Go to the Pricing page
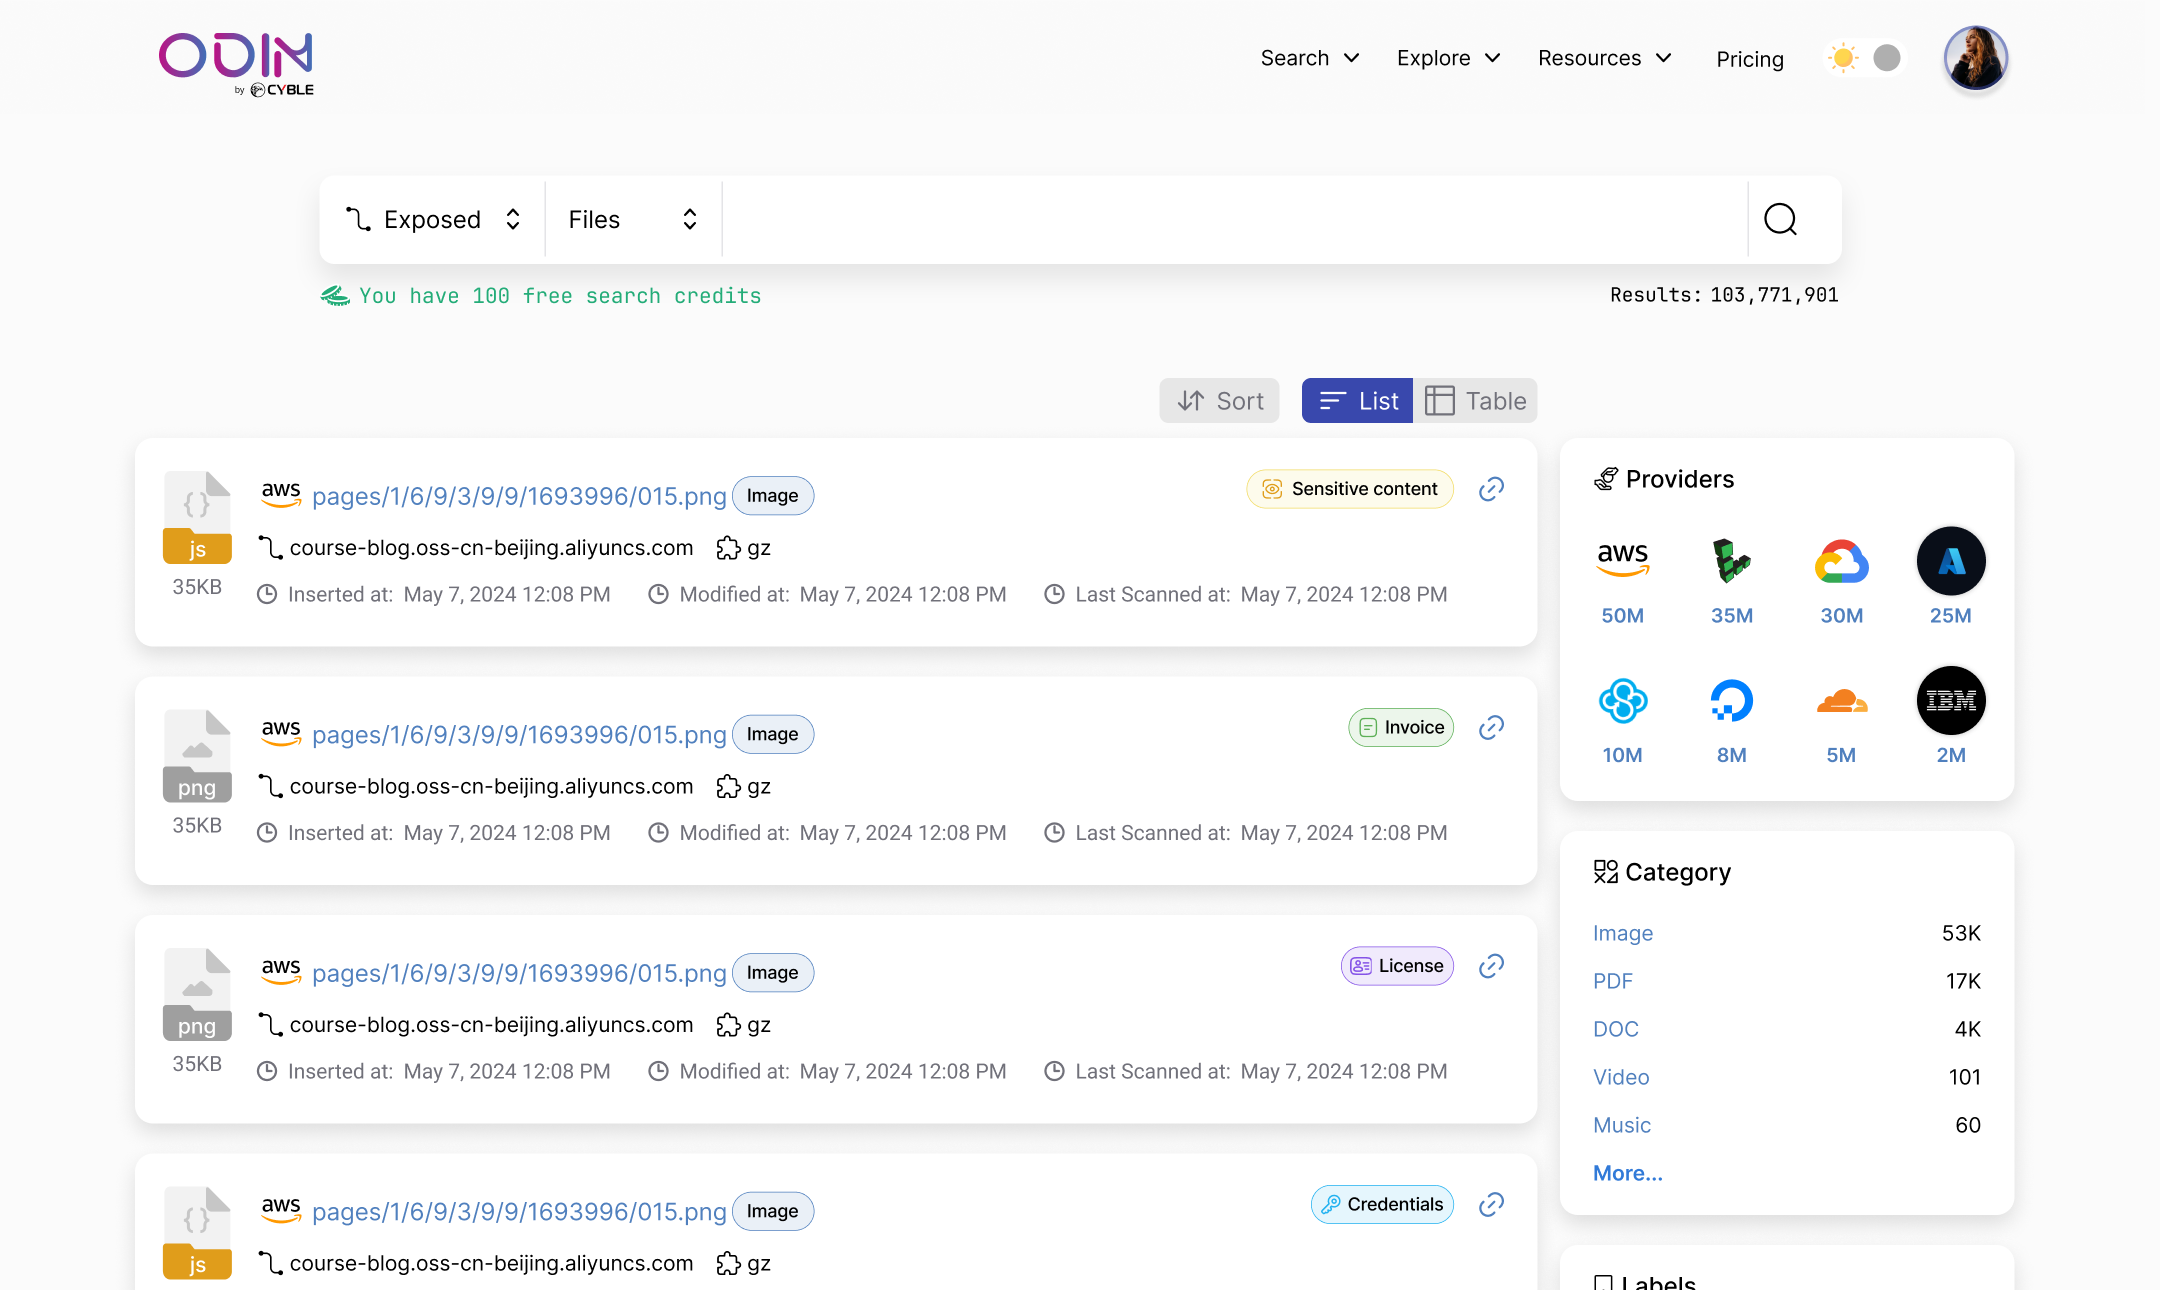Image resolution: width=2160 pixels, height=1290 pixels. click(x=1750, y=59)
